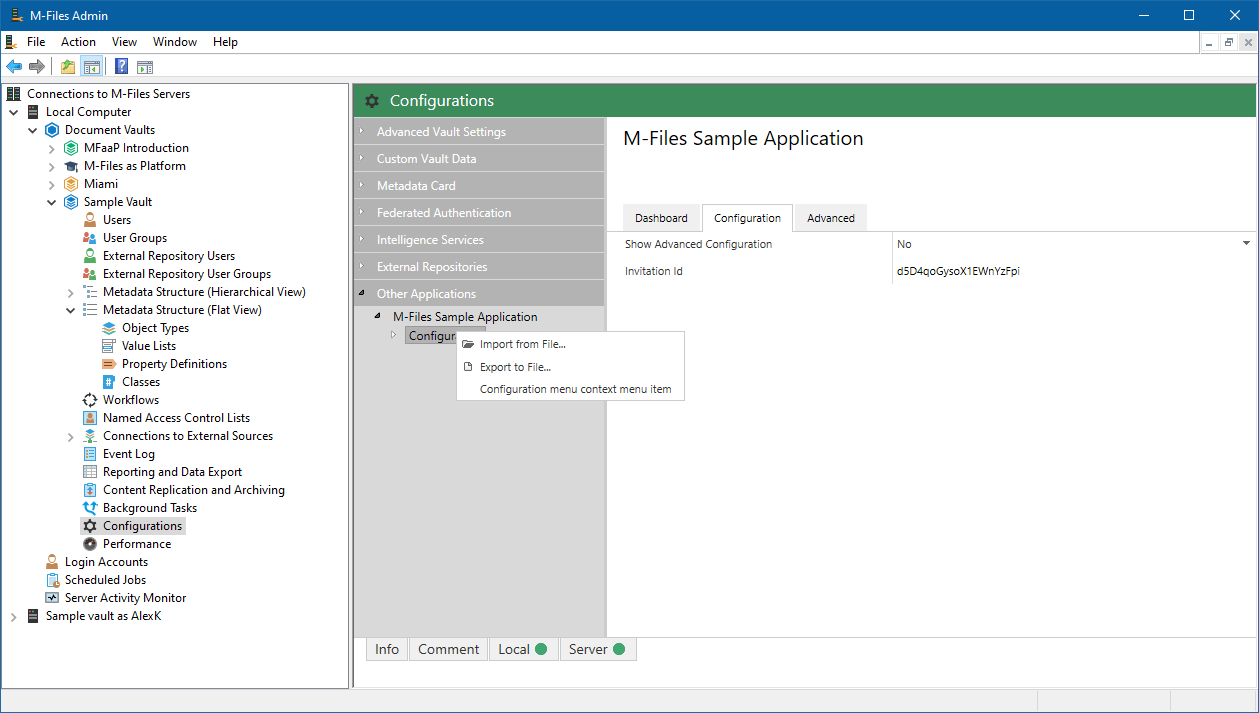
Task: Click the Named Access Control Lists icon
Action: click(x=90, y=418)
